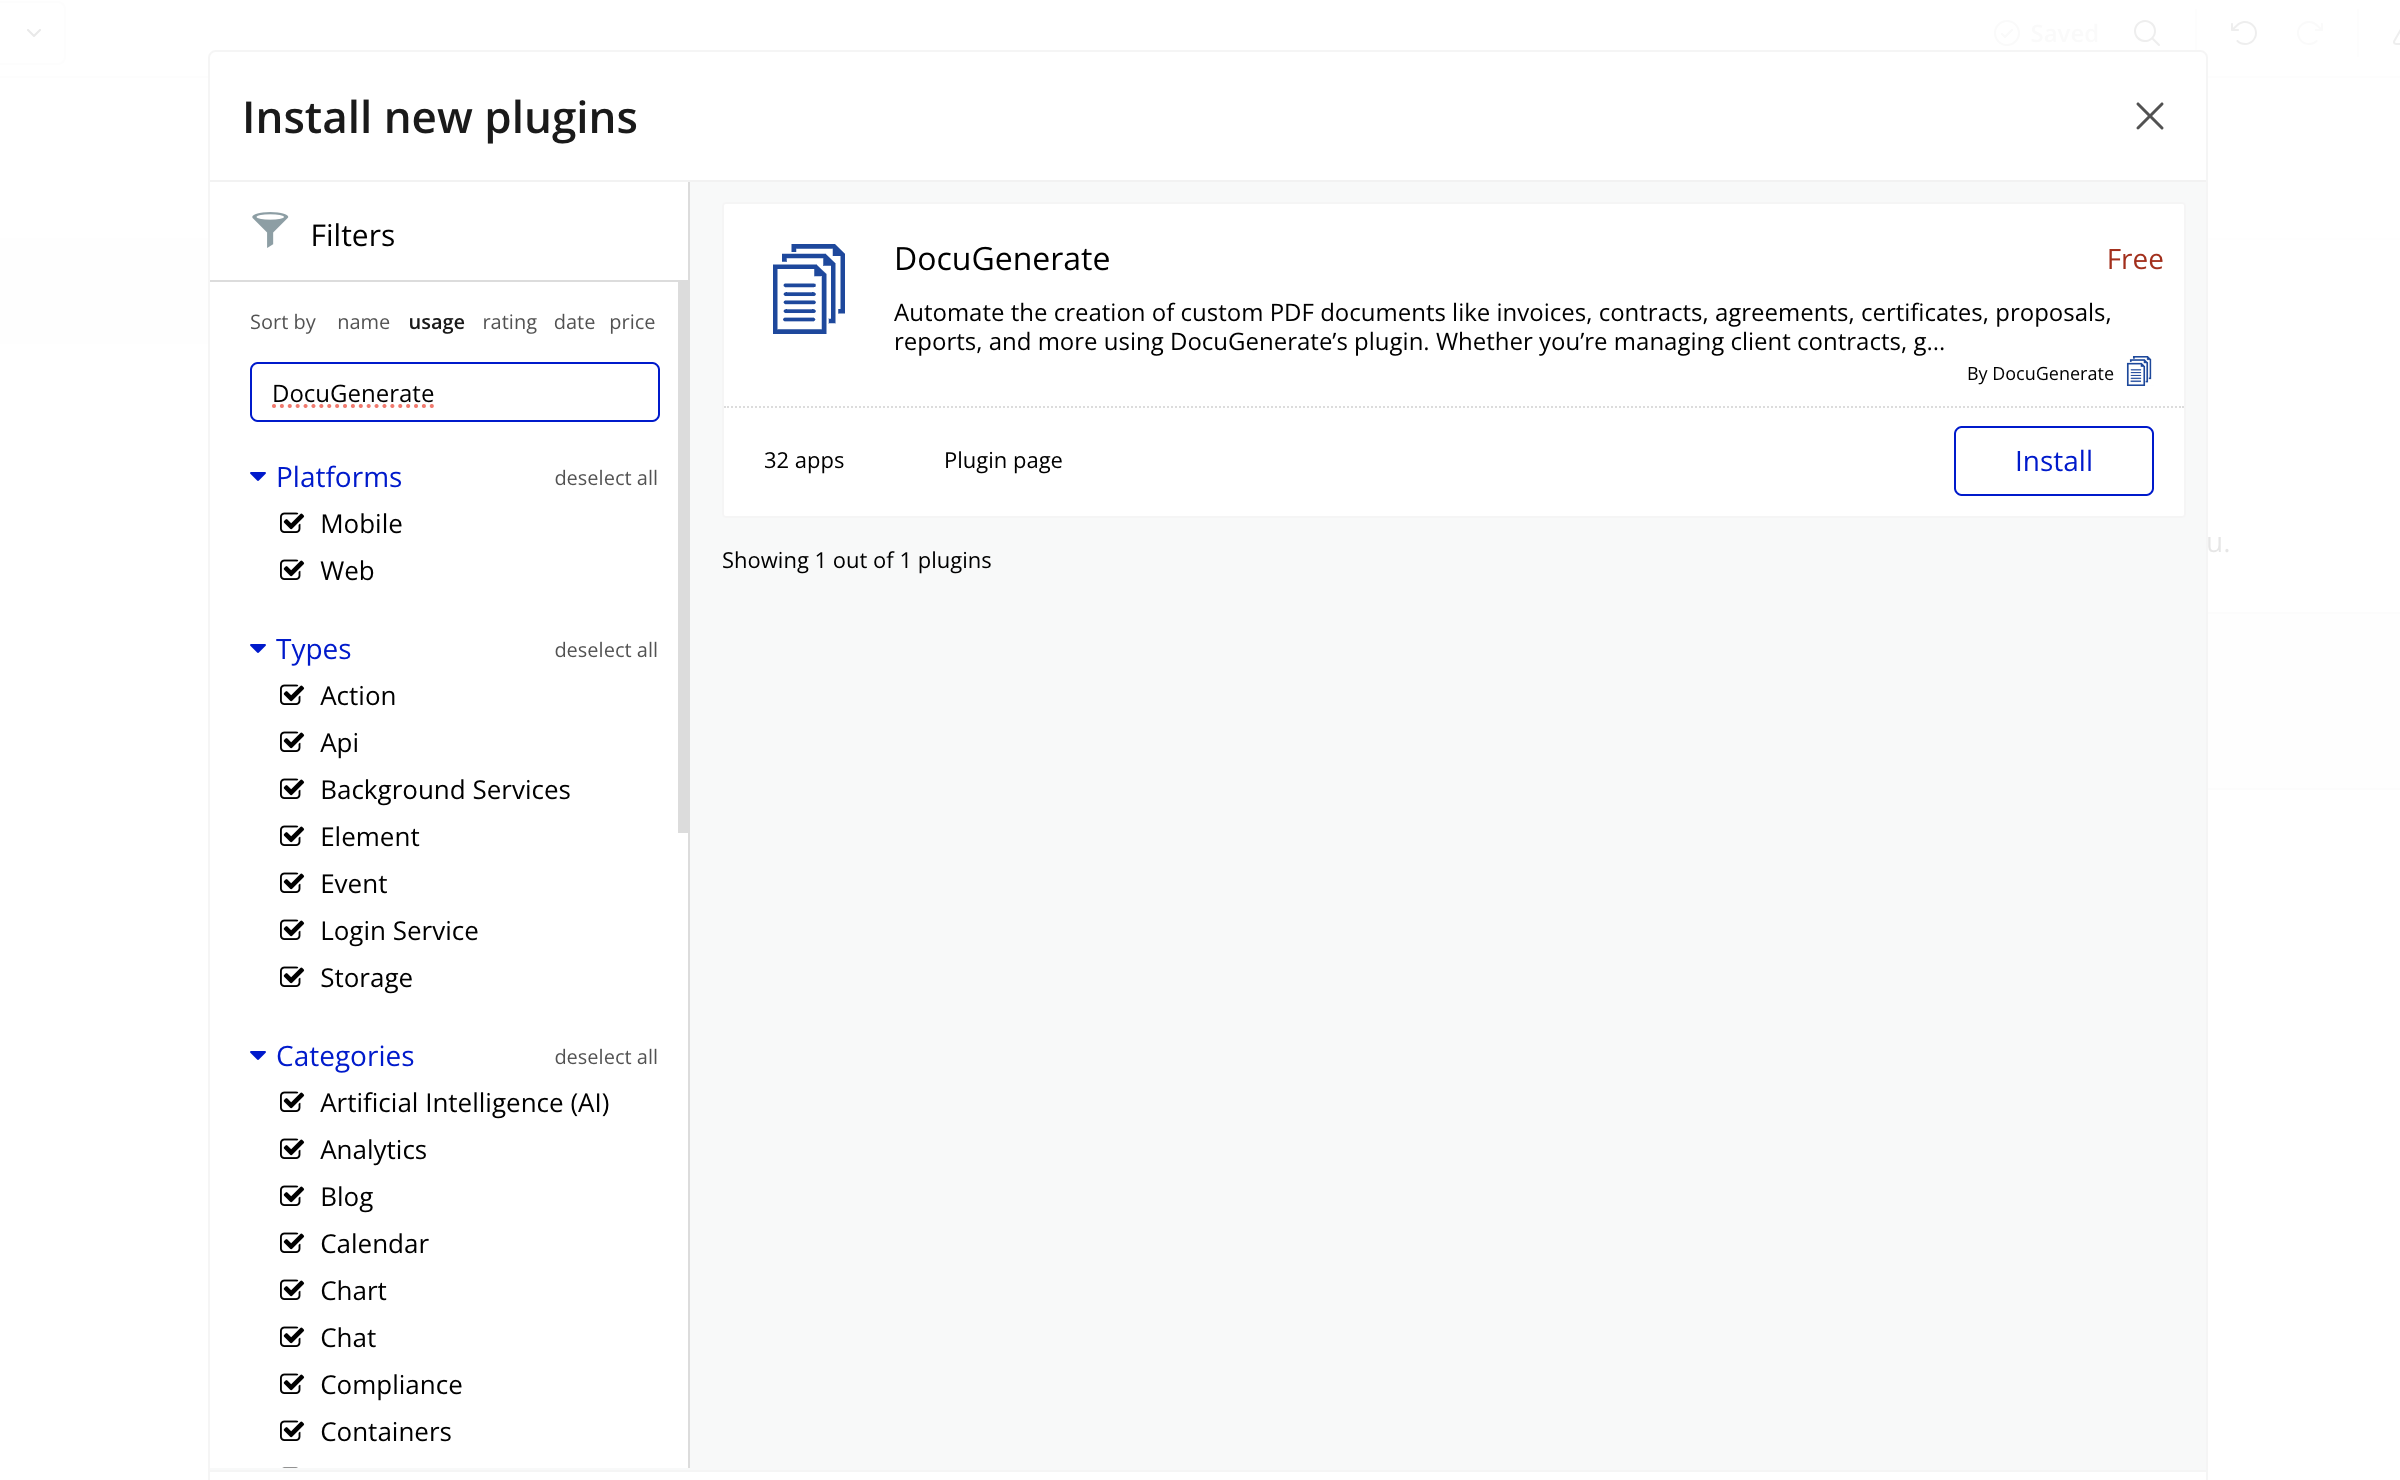Click the redo arrow in top bar

[2310, 33]
